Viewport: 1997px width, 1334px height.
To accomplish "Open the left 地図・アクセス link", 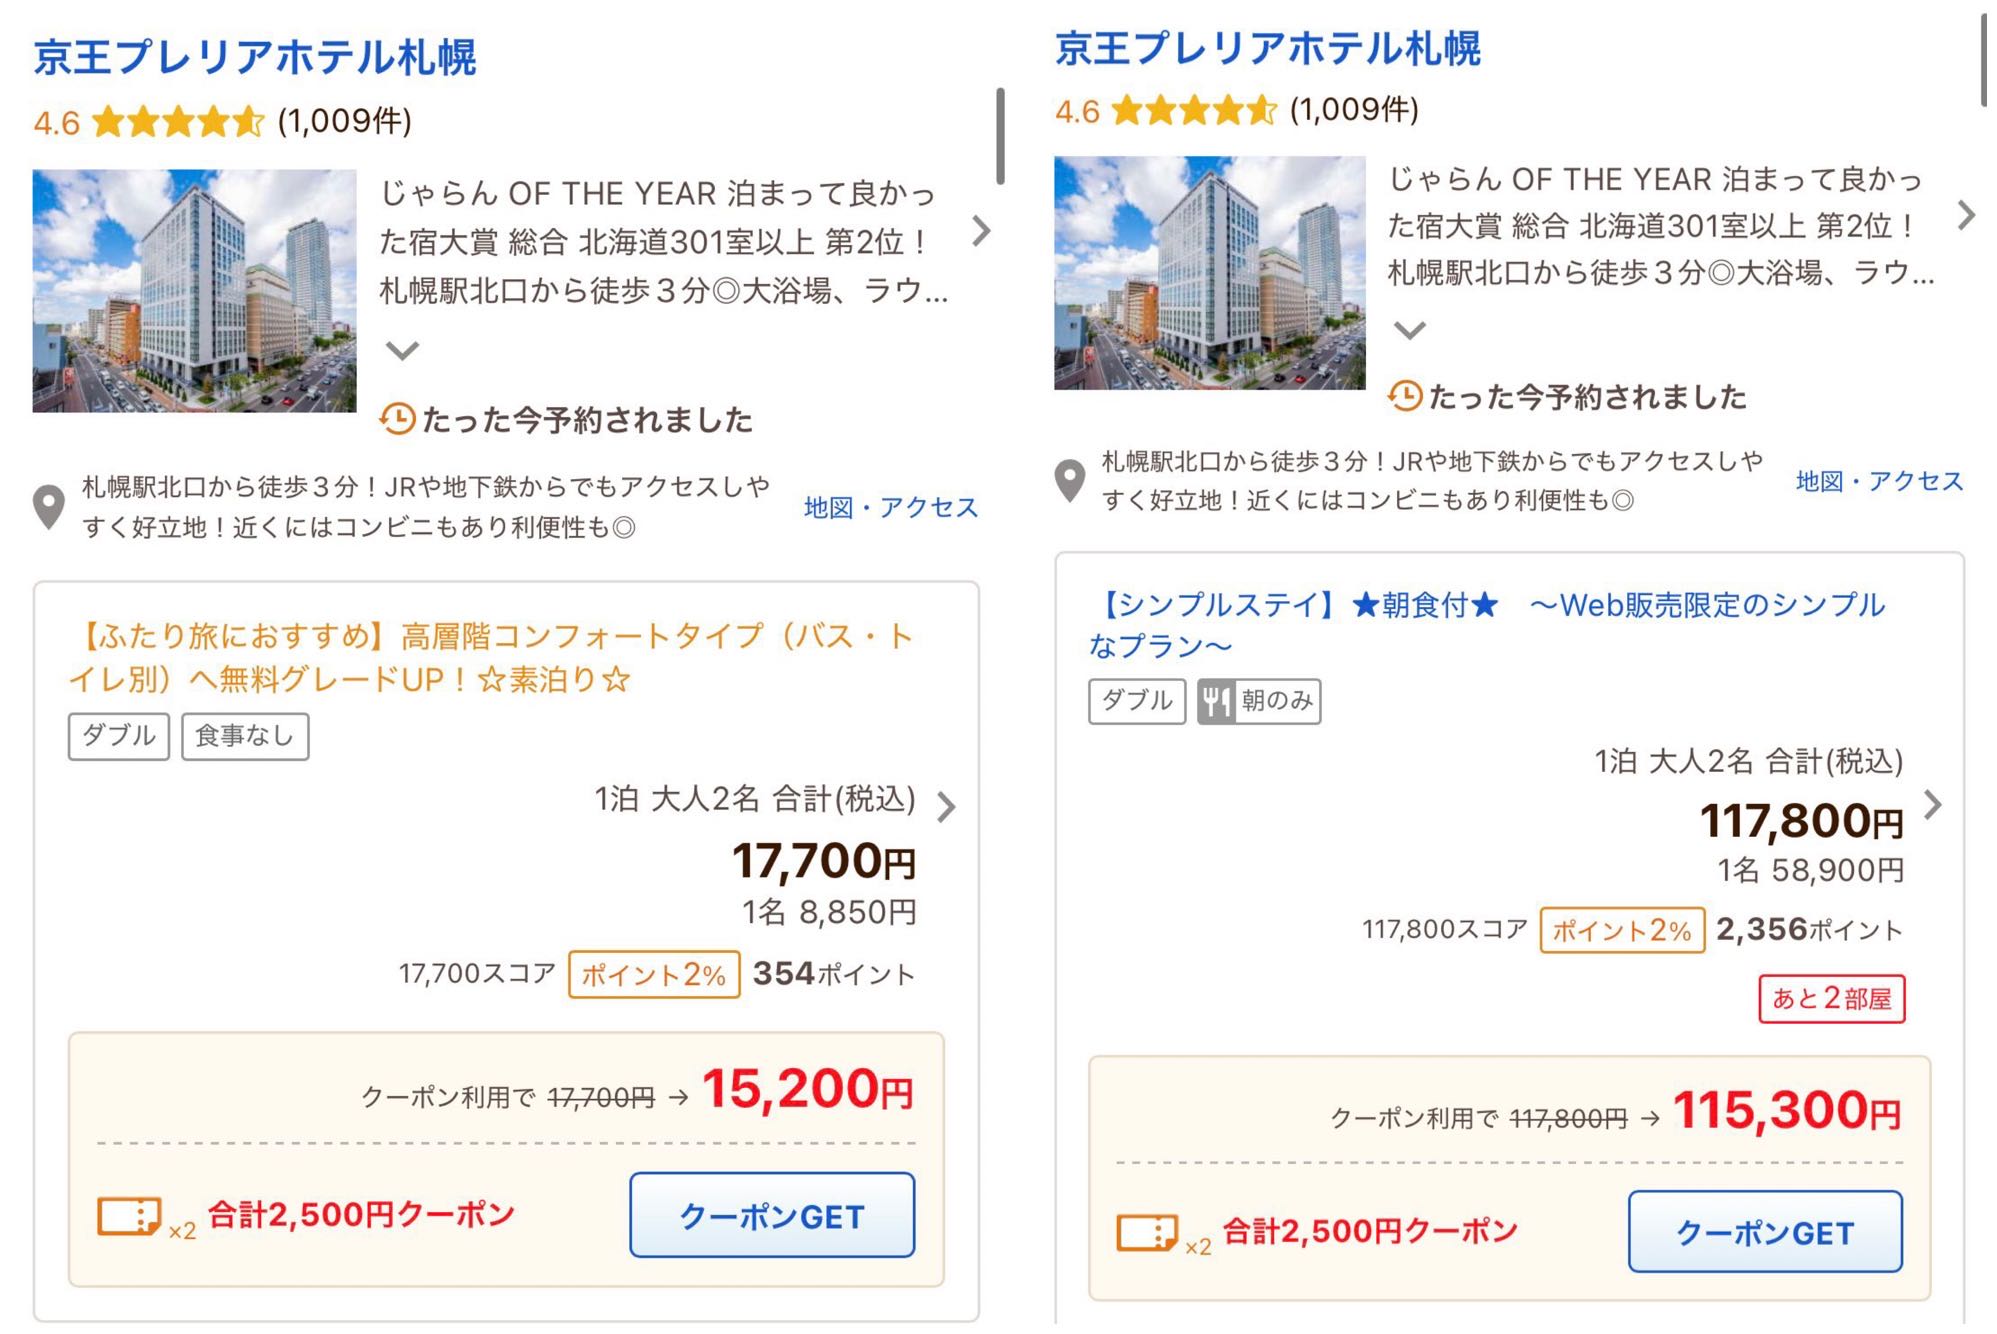I will [x=890, y=508].
